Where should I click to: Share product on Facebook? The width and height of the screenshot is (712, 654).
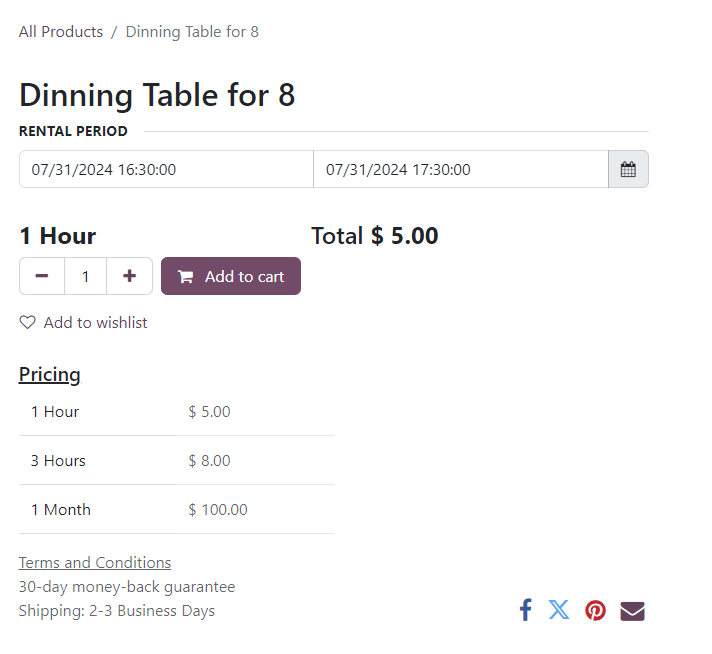tap(525, 610)
